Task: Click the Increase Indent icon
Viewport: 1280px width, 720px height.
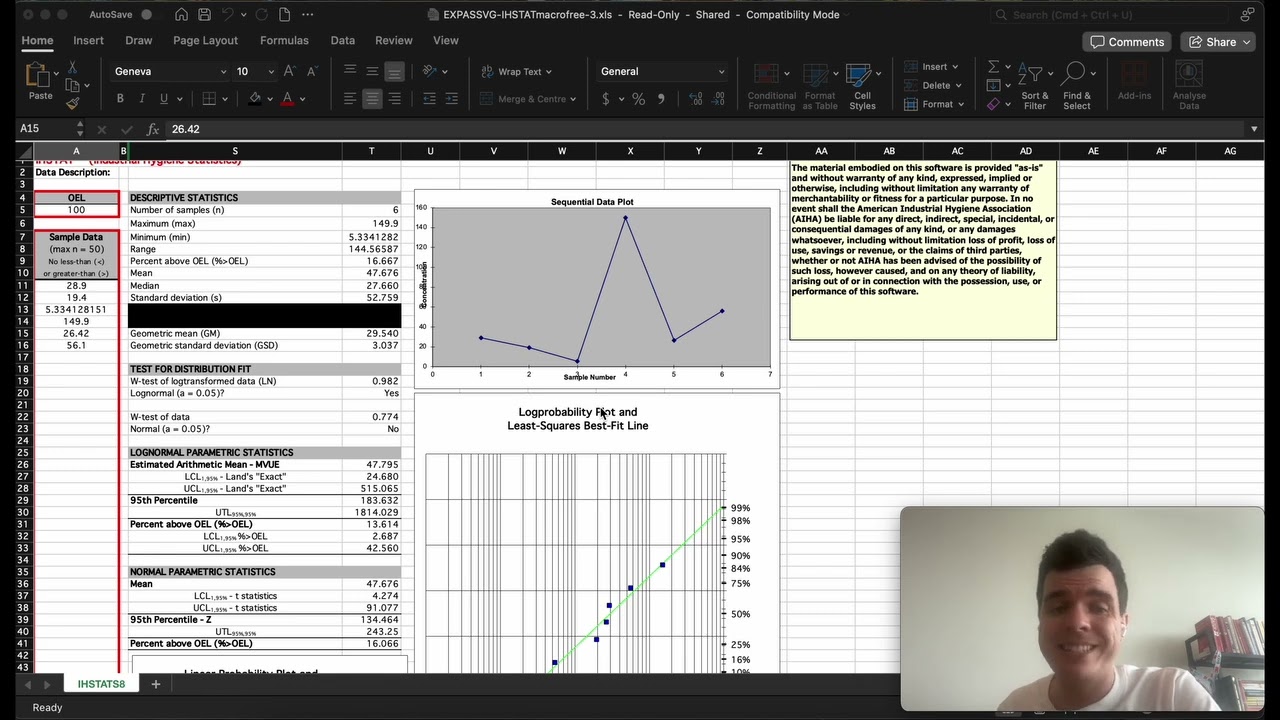Action: (452, 99)
